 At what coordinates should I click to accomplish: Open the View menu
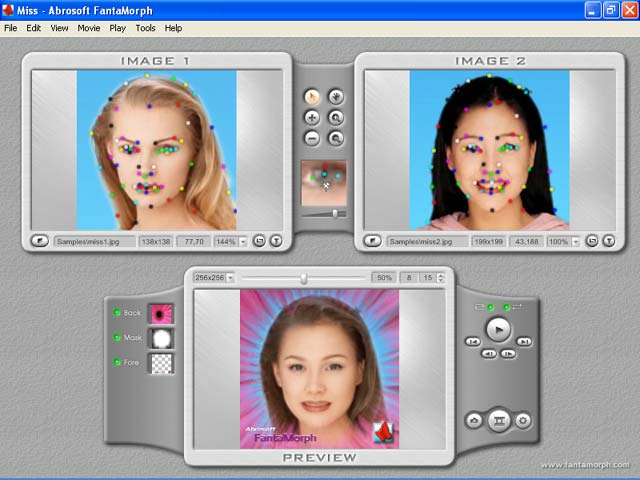59,28
